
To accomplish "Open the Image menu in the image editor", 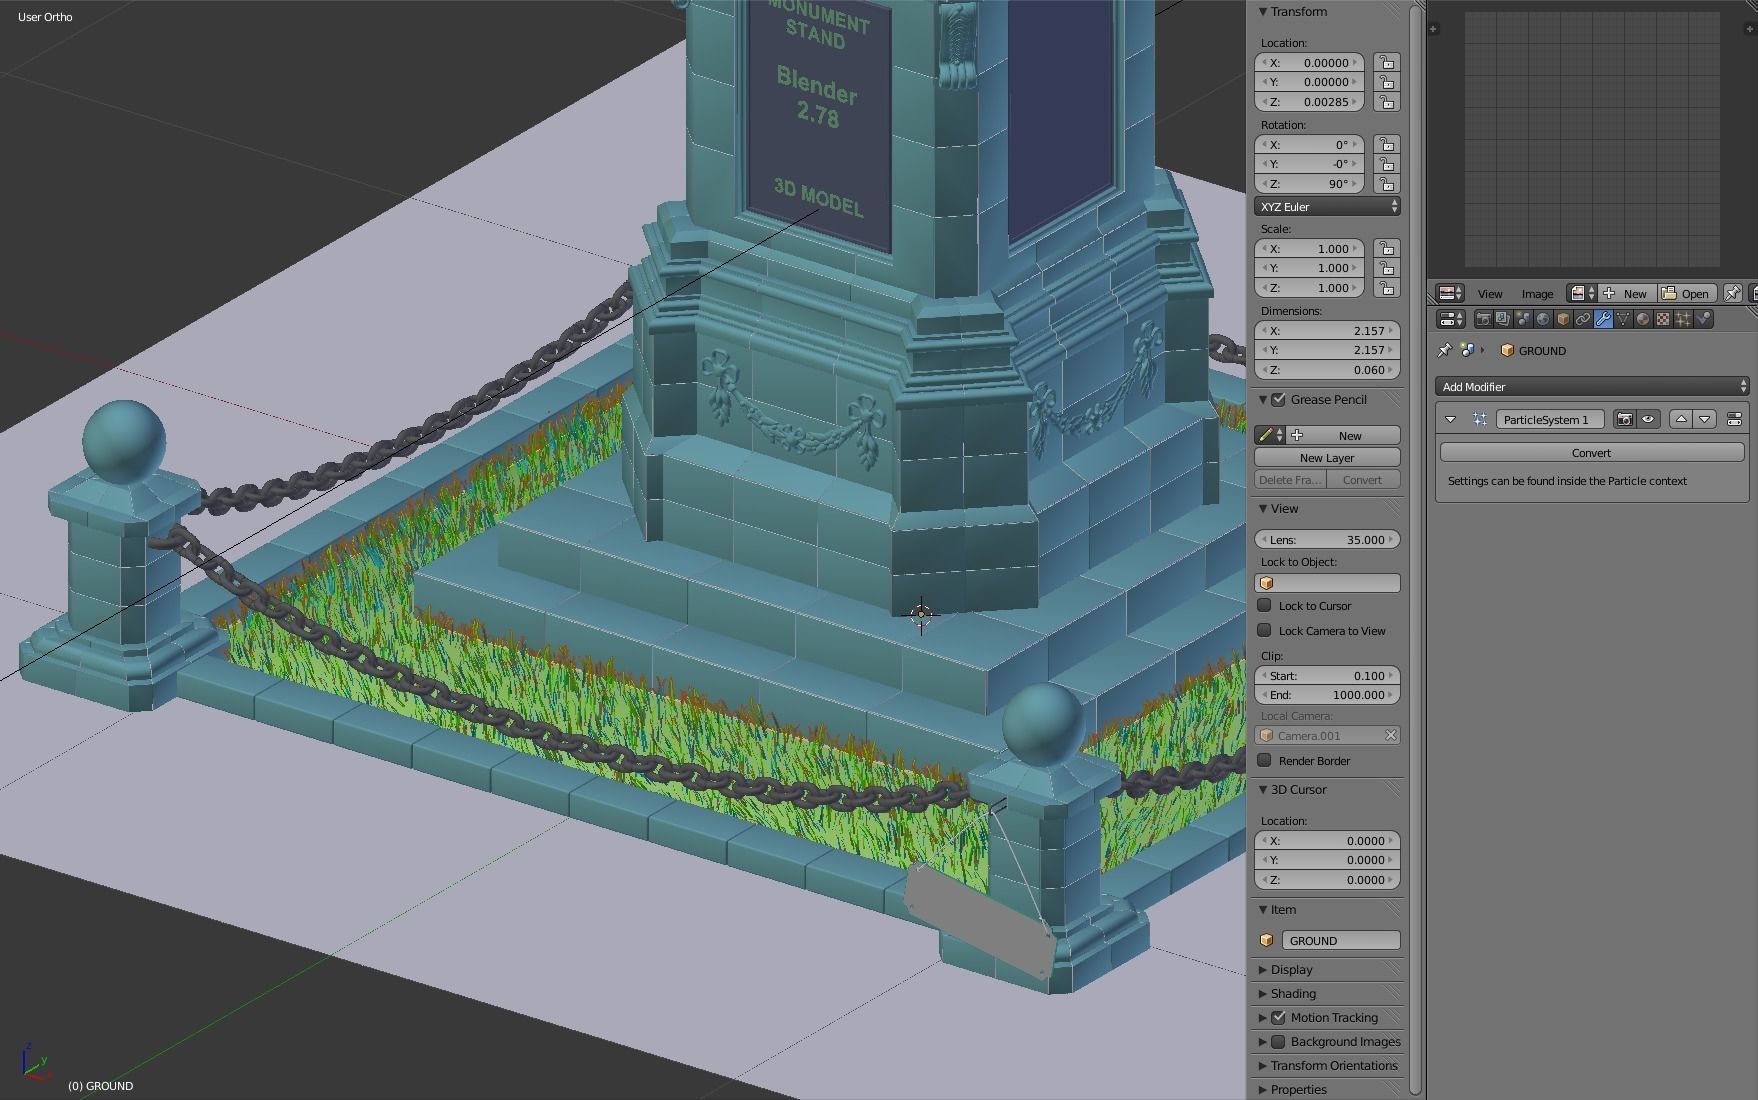I will (1538, 294).
